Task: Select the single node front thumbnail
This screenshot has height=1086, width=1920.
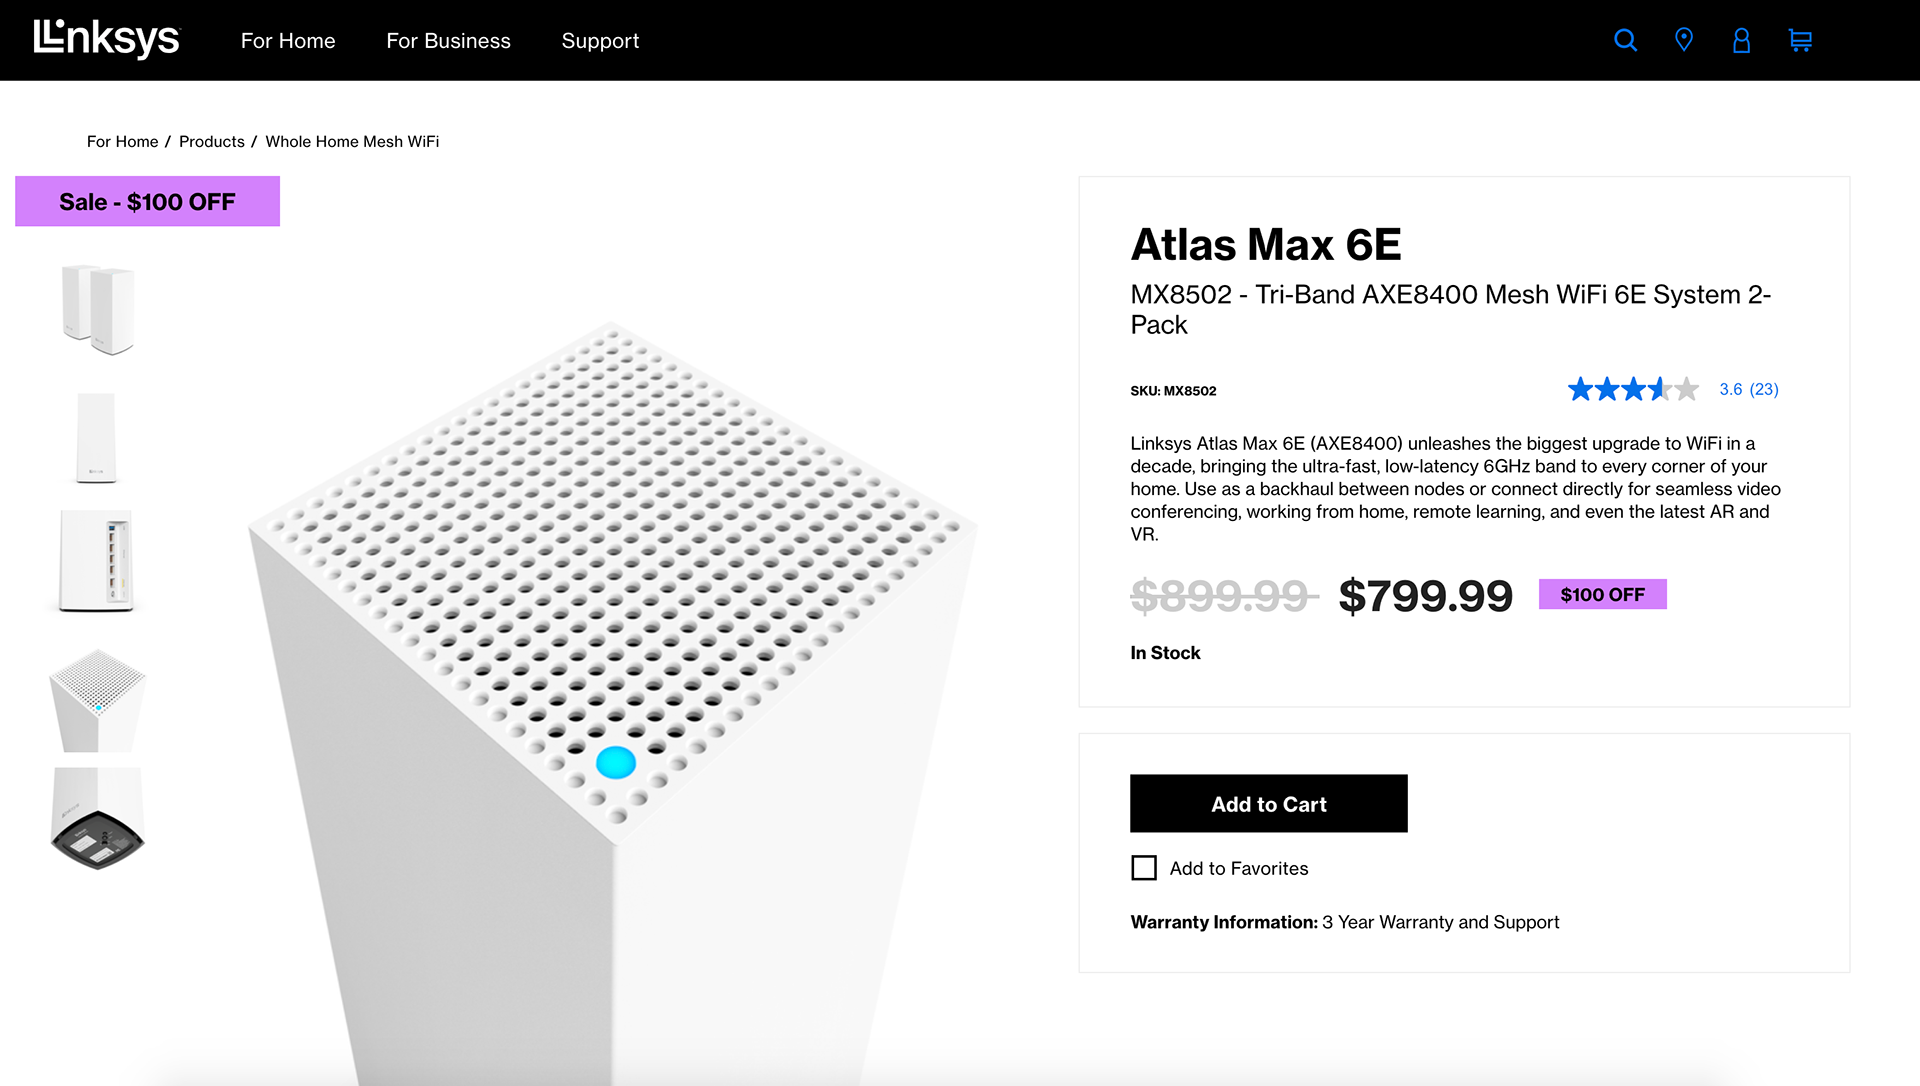Action: (x=97, y=437)
